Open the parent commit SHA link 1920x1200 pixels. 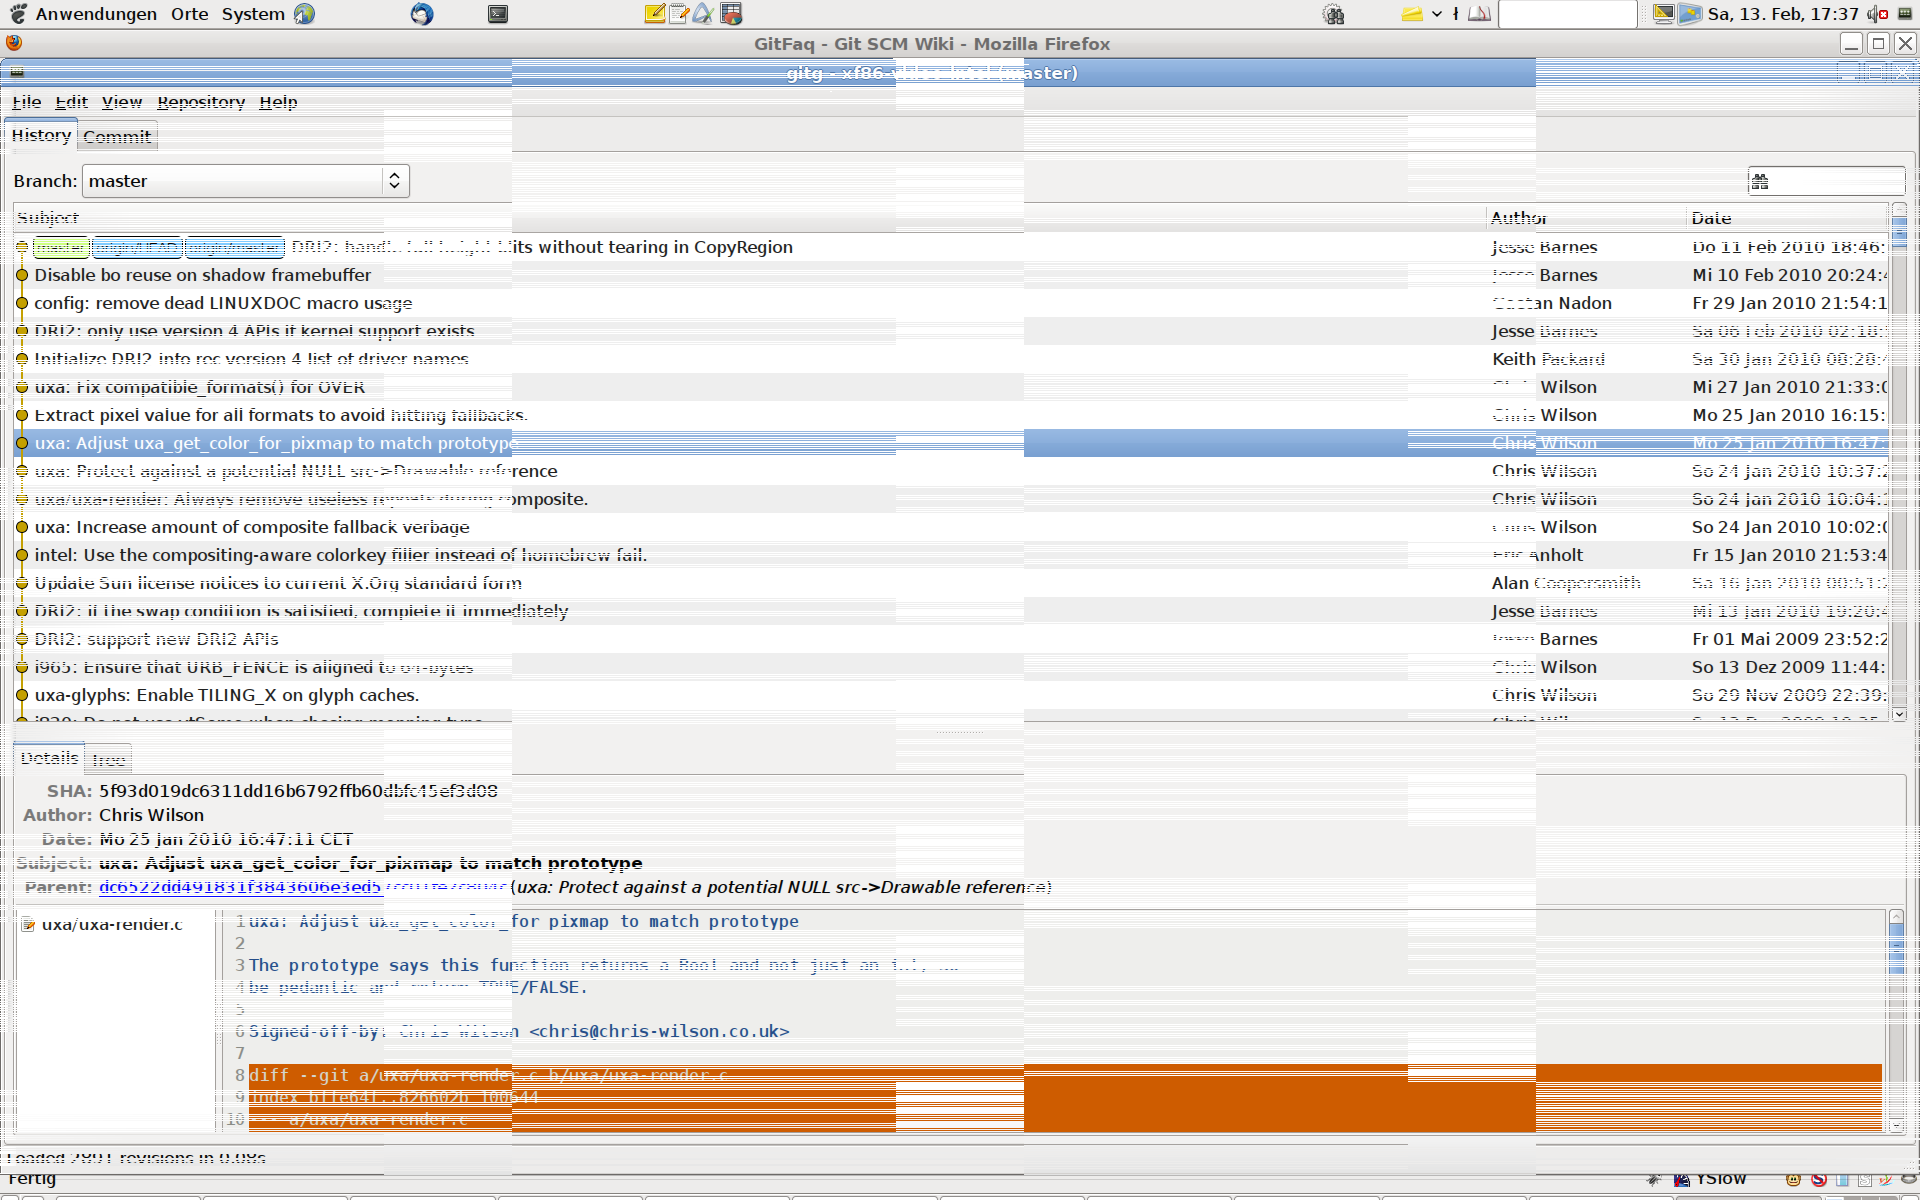(240, 887)
